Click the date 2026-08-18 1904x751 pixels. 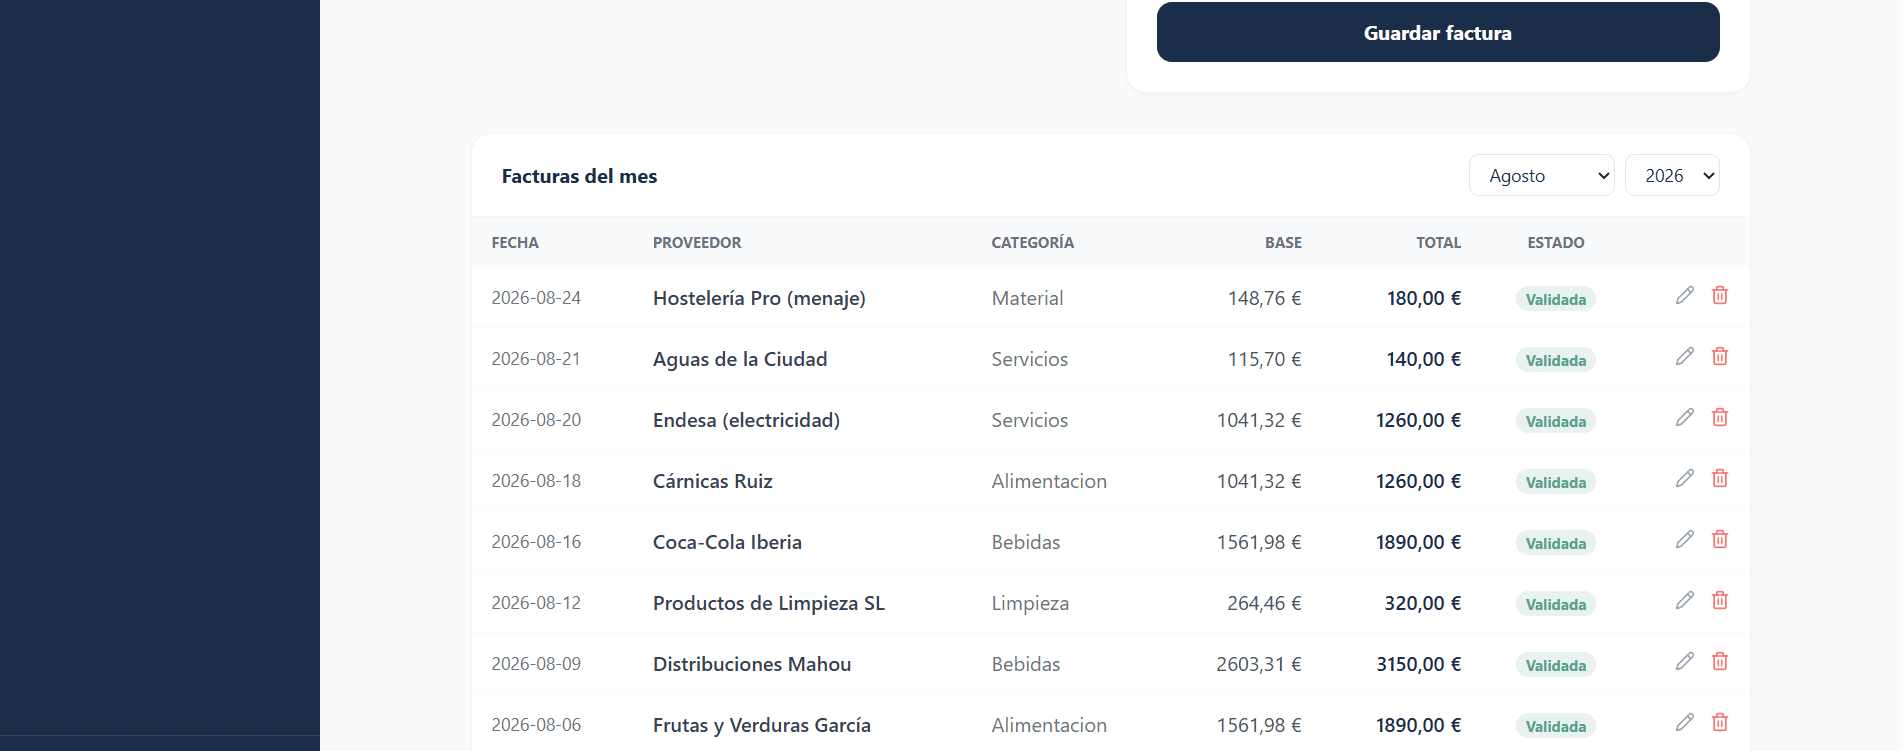[536, 481]
